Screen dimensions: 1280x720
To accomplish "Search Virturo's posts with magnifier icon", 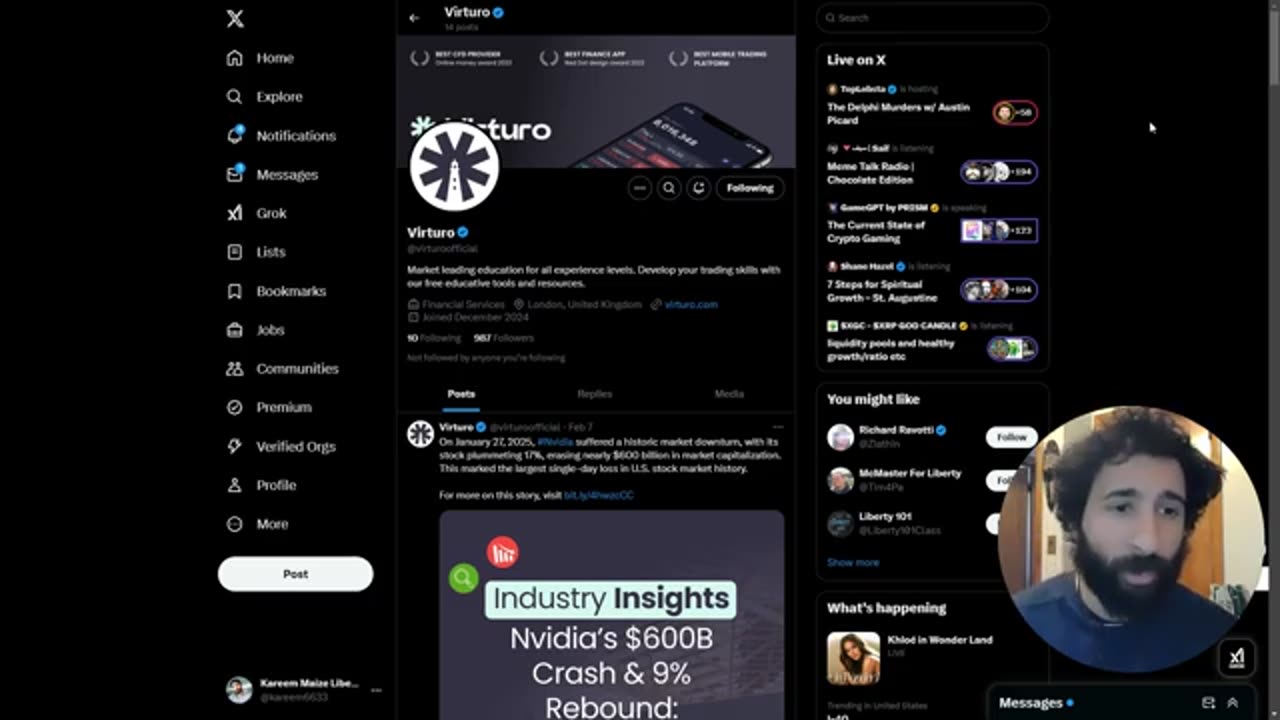I will click(x=669, y=188).
